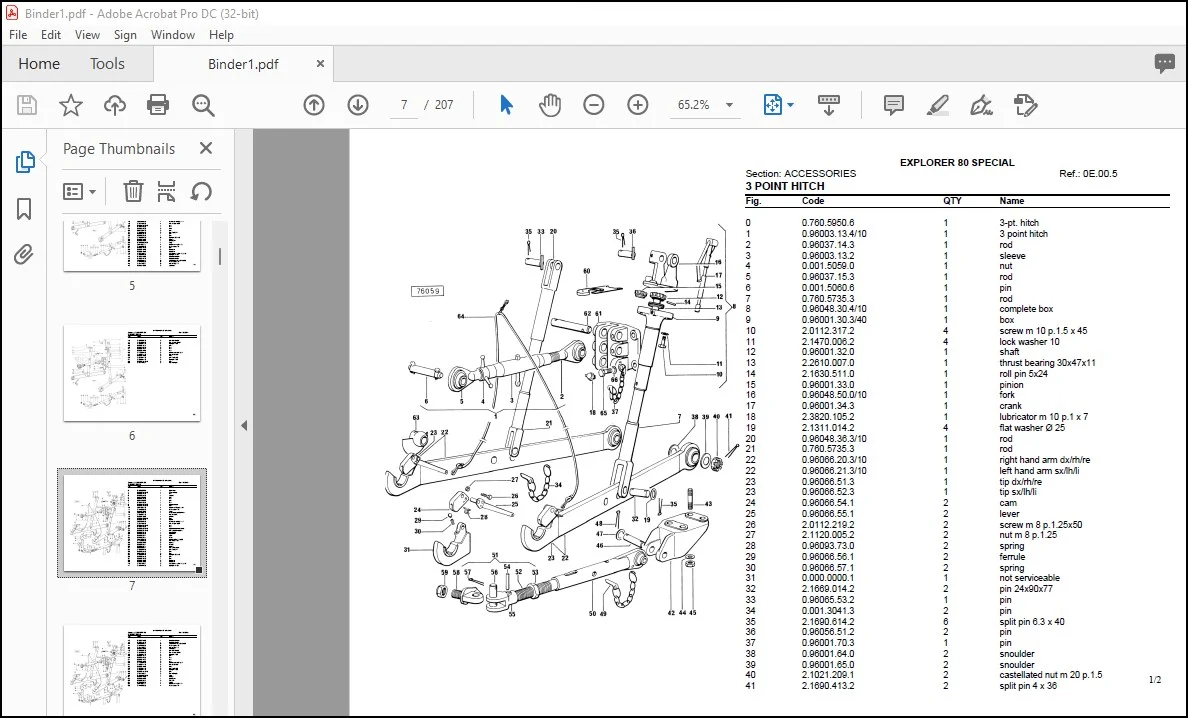Select page 5 thumbnail
Image resolution: width=1188 pixels, height=718 pixels.
coord(132,245)
